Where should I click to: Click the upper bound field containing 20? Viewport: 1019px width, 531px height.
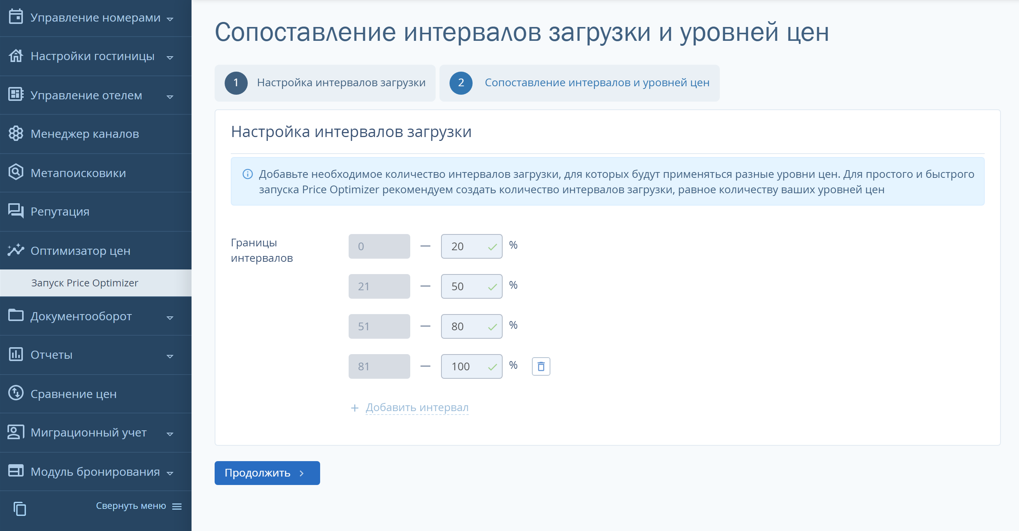click(x=472, y=246)
